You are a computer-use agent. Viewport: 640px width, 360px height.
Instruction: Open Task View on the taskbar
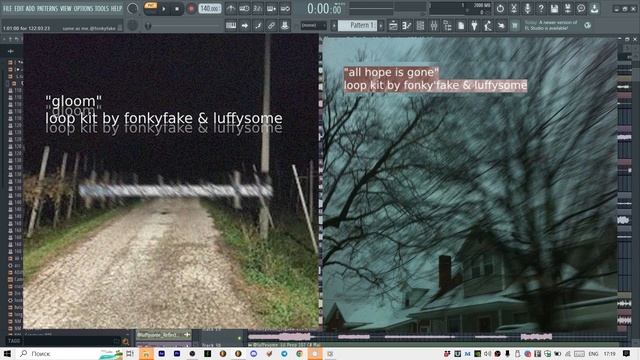(x=130, y=353)
